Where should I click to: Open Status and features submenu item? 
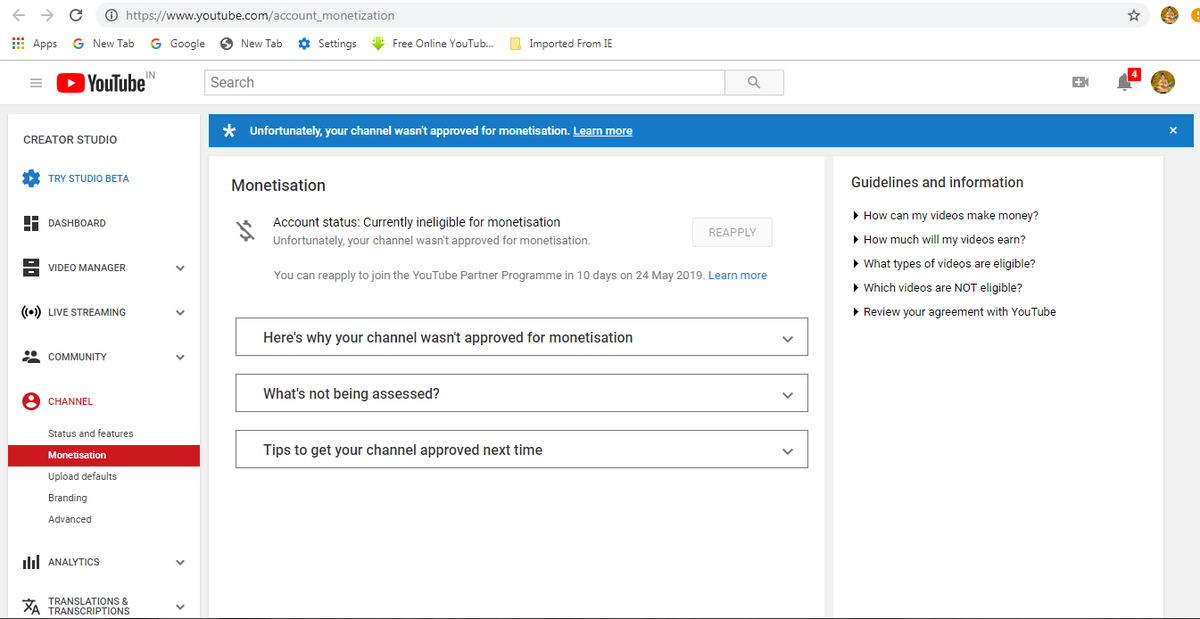tap(90, 434)
